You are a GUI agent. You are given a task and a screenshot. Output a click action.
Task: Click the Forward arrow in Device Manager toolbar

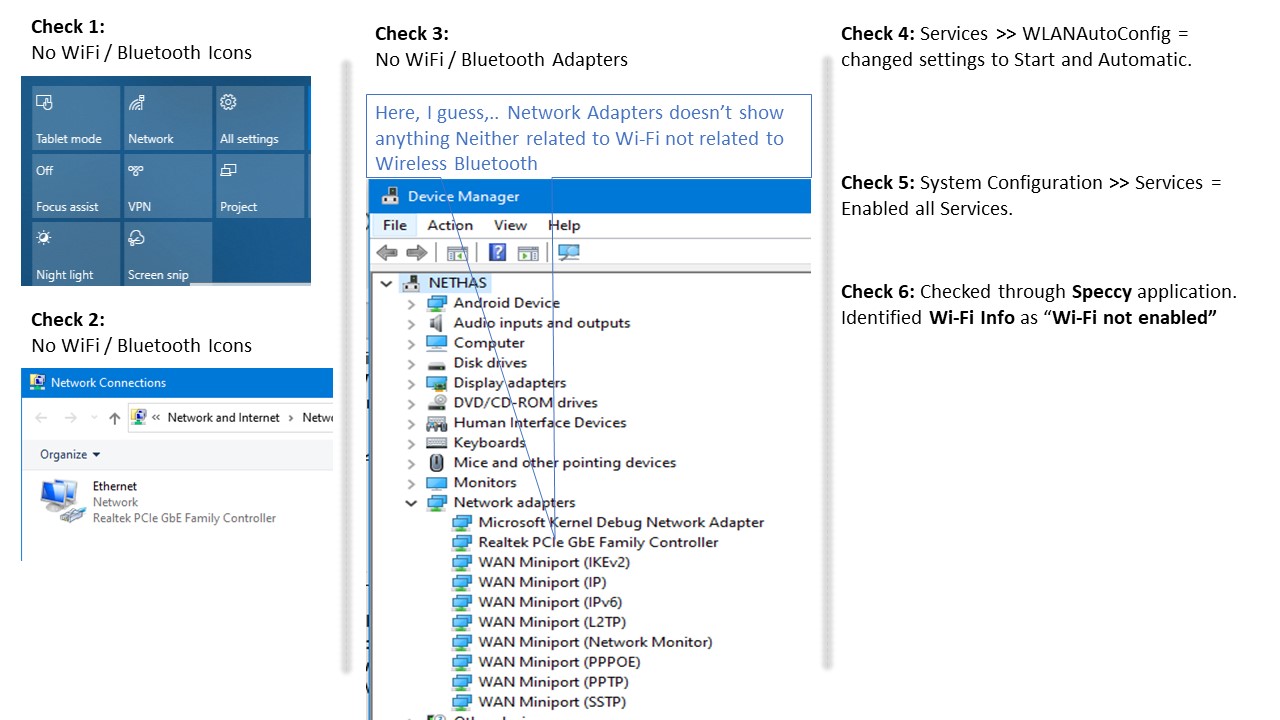point(416,253)
